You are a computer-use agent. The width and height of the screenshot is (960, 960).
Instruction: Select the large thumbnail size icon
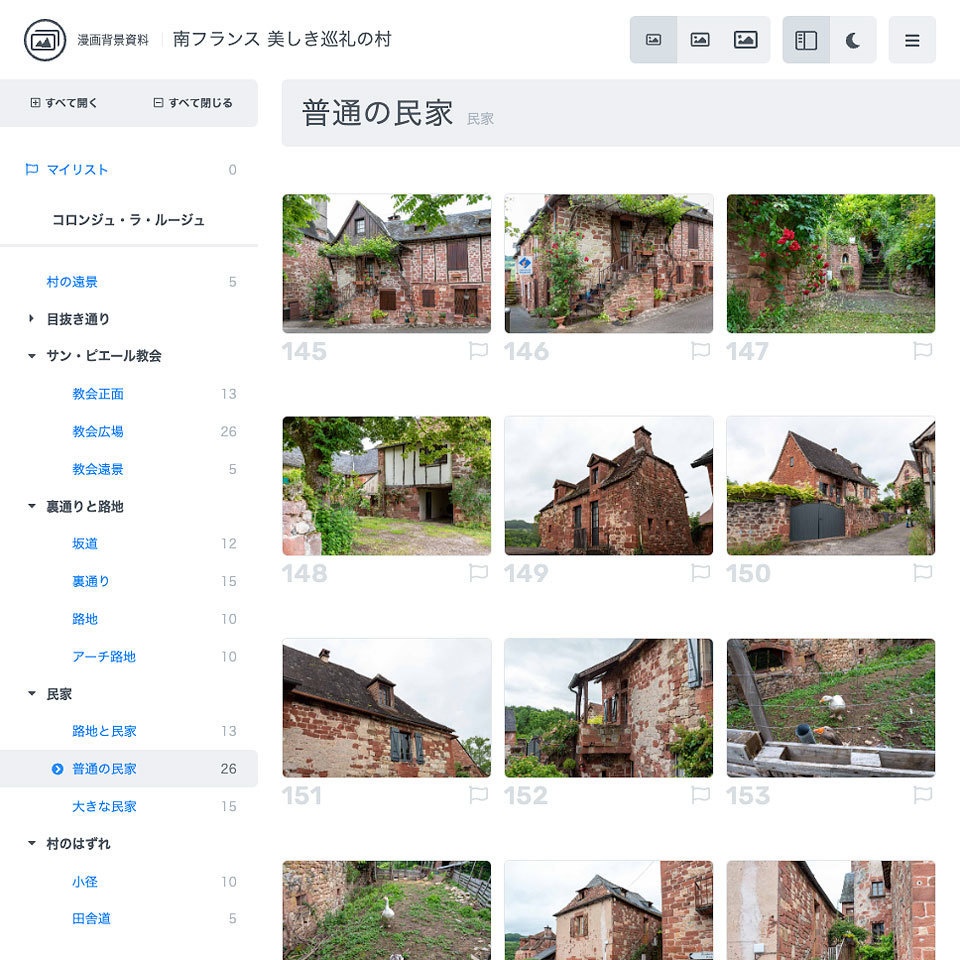click(x=745, y=40)
